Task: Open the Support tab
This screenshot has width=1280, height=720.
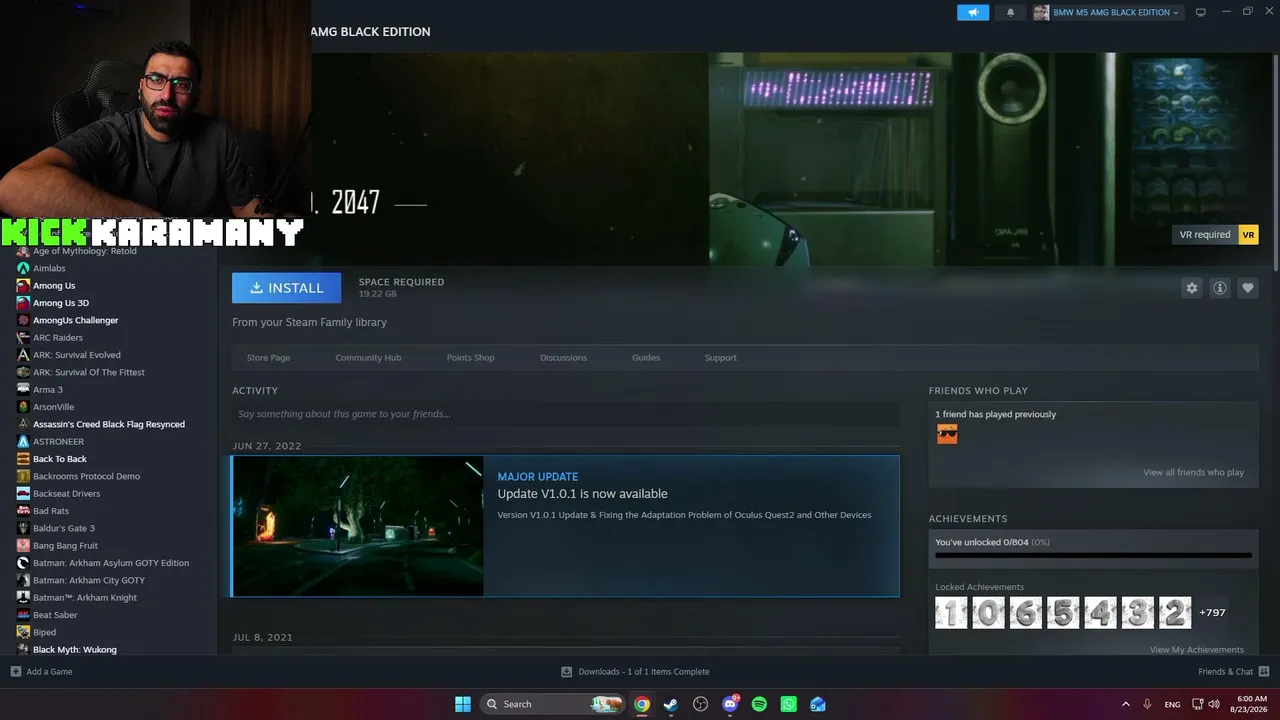Action: pyautogui.click(x=720, y=357)
